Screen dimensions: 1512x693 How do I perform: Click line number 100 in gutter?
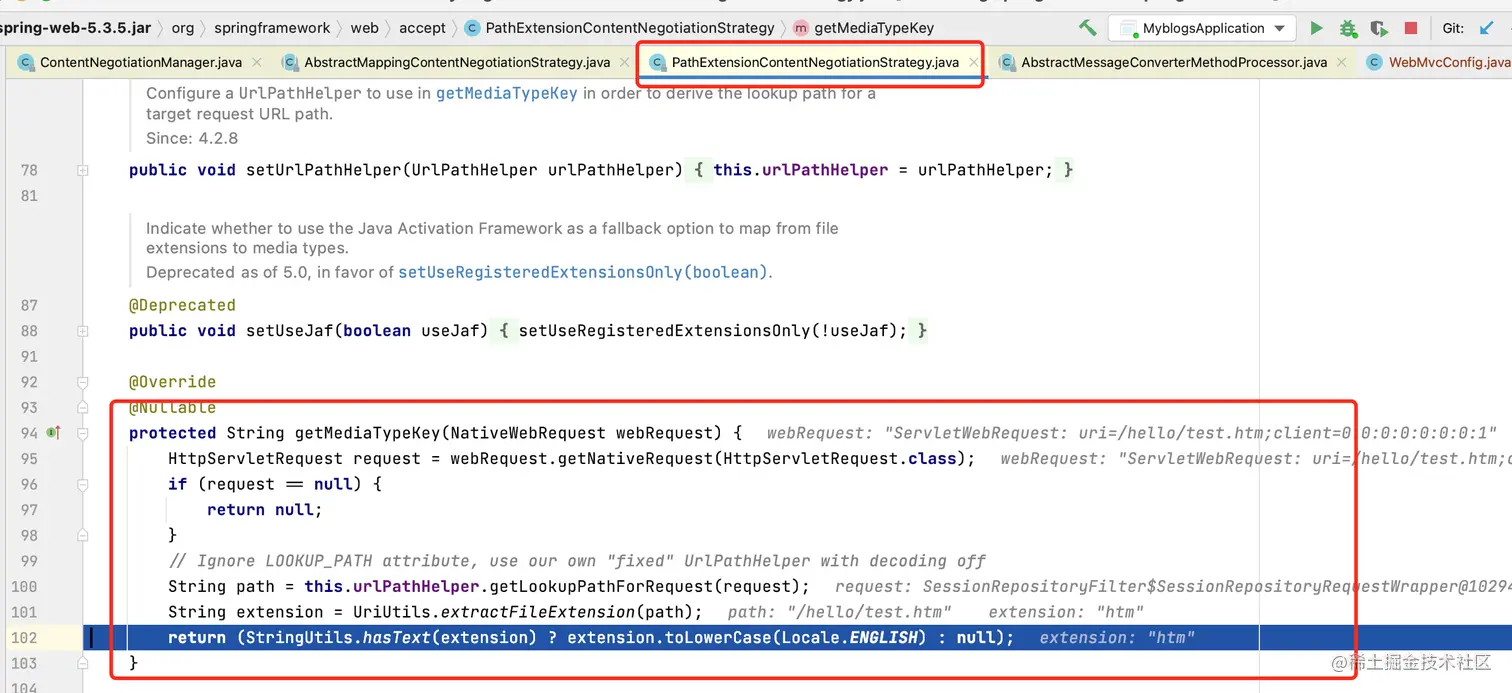pos(23,586)
